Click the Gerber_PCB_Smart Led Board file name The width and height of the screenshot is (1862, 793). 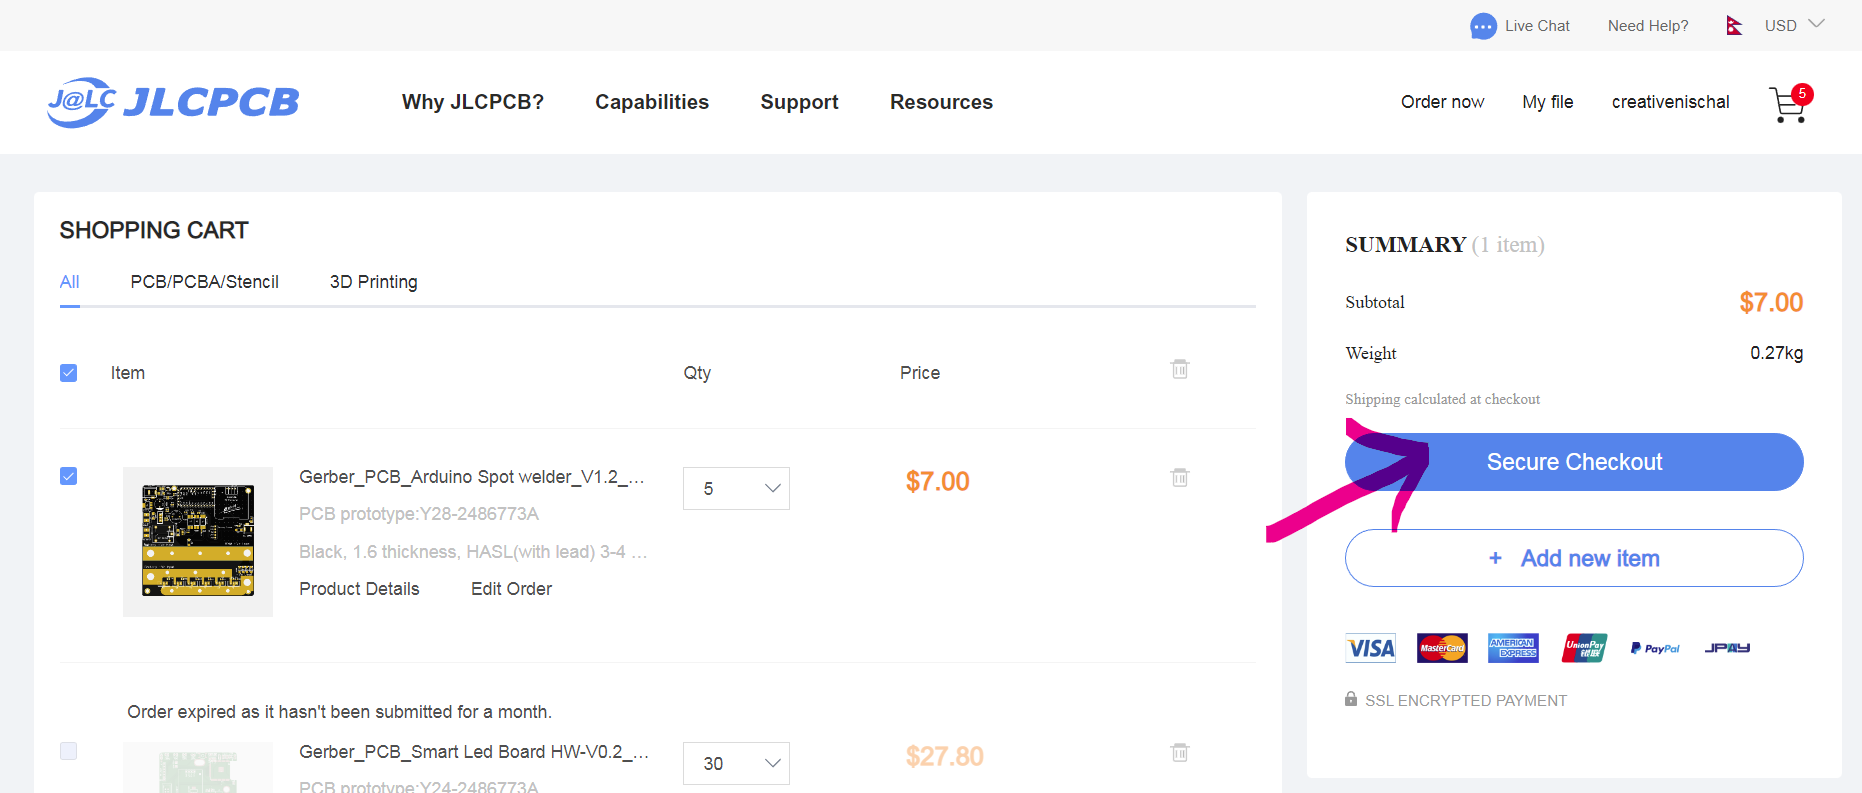(474, 752)
